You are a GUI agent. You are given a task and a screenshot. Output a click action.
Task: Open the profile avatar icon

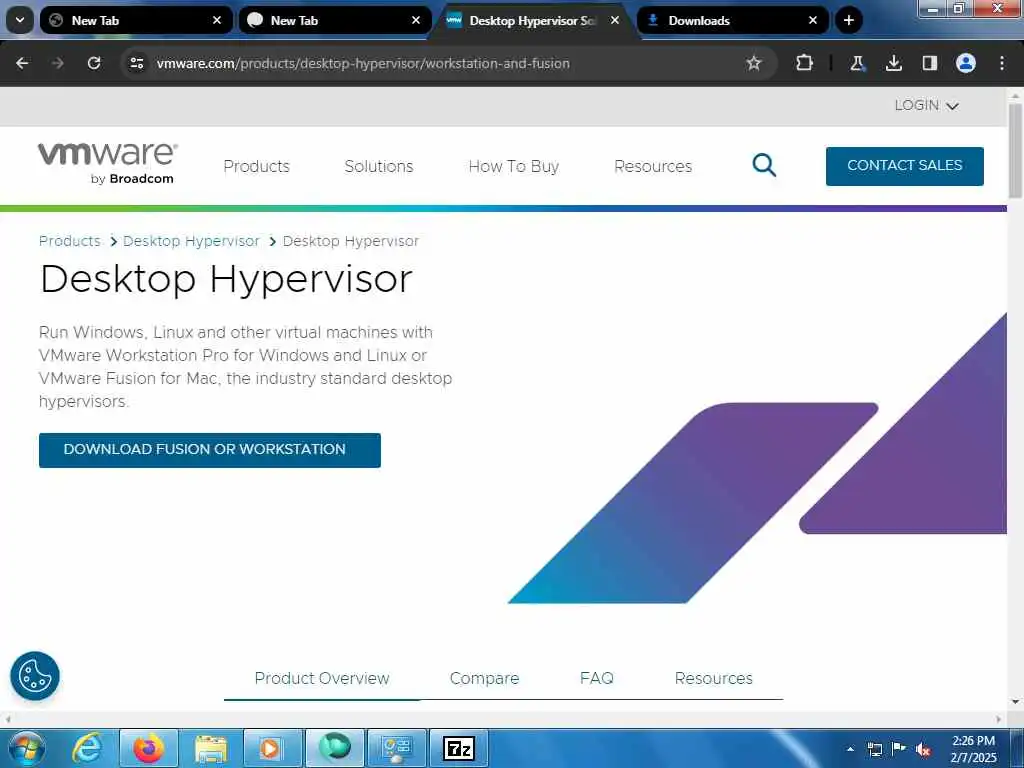(x=966, y=63)
